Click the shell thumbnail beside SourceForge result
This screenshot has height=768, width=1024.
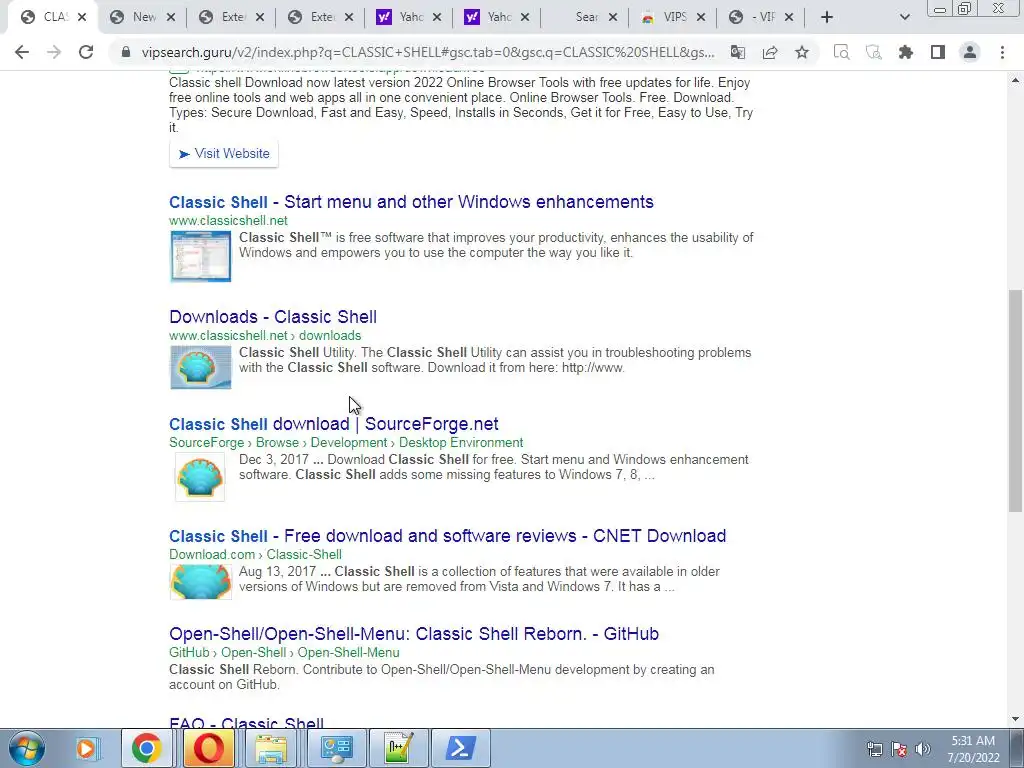point(200,478)
